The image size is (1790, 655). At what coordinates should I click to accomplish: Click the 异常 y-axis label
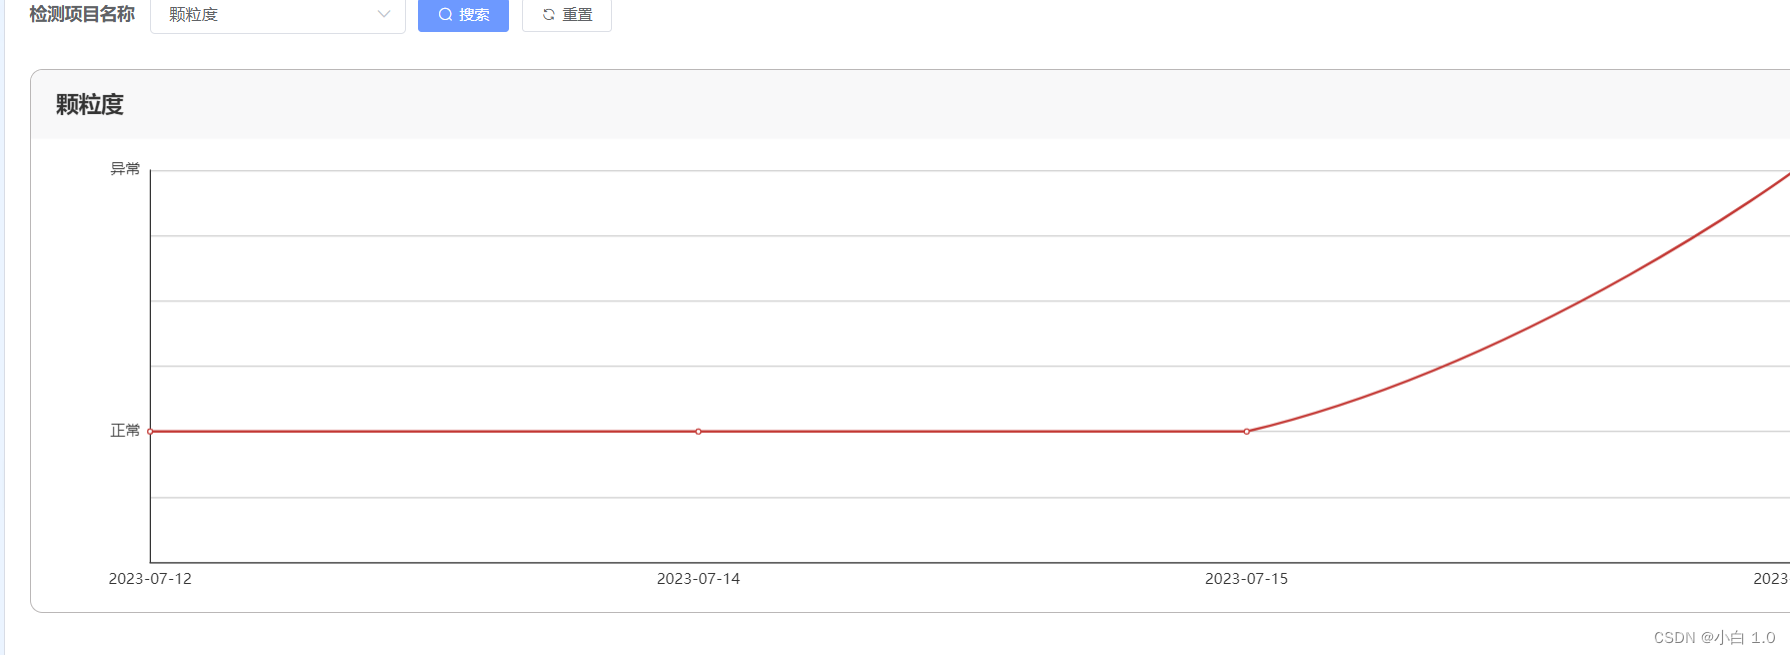[x=125, y=169]
